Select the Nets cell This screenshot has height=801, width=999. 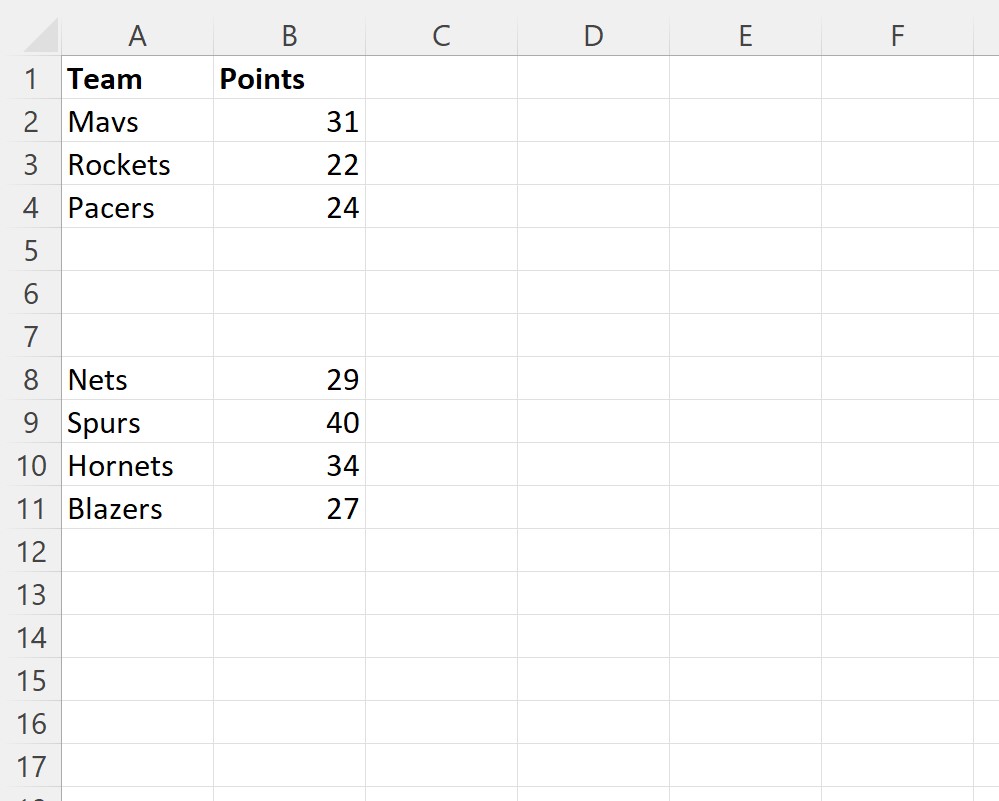pos(137,379)
